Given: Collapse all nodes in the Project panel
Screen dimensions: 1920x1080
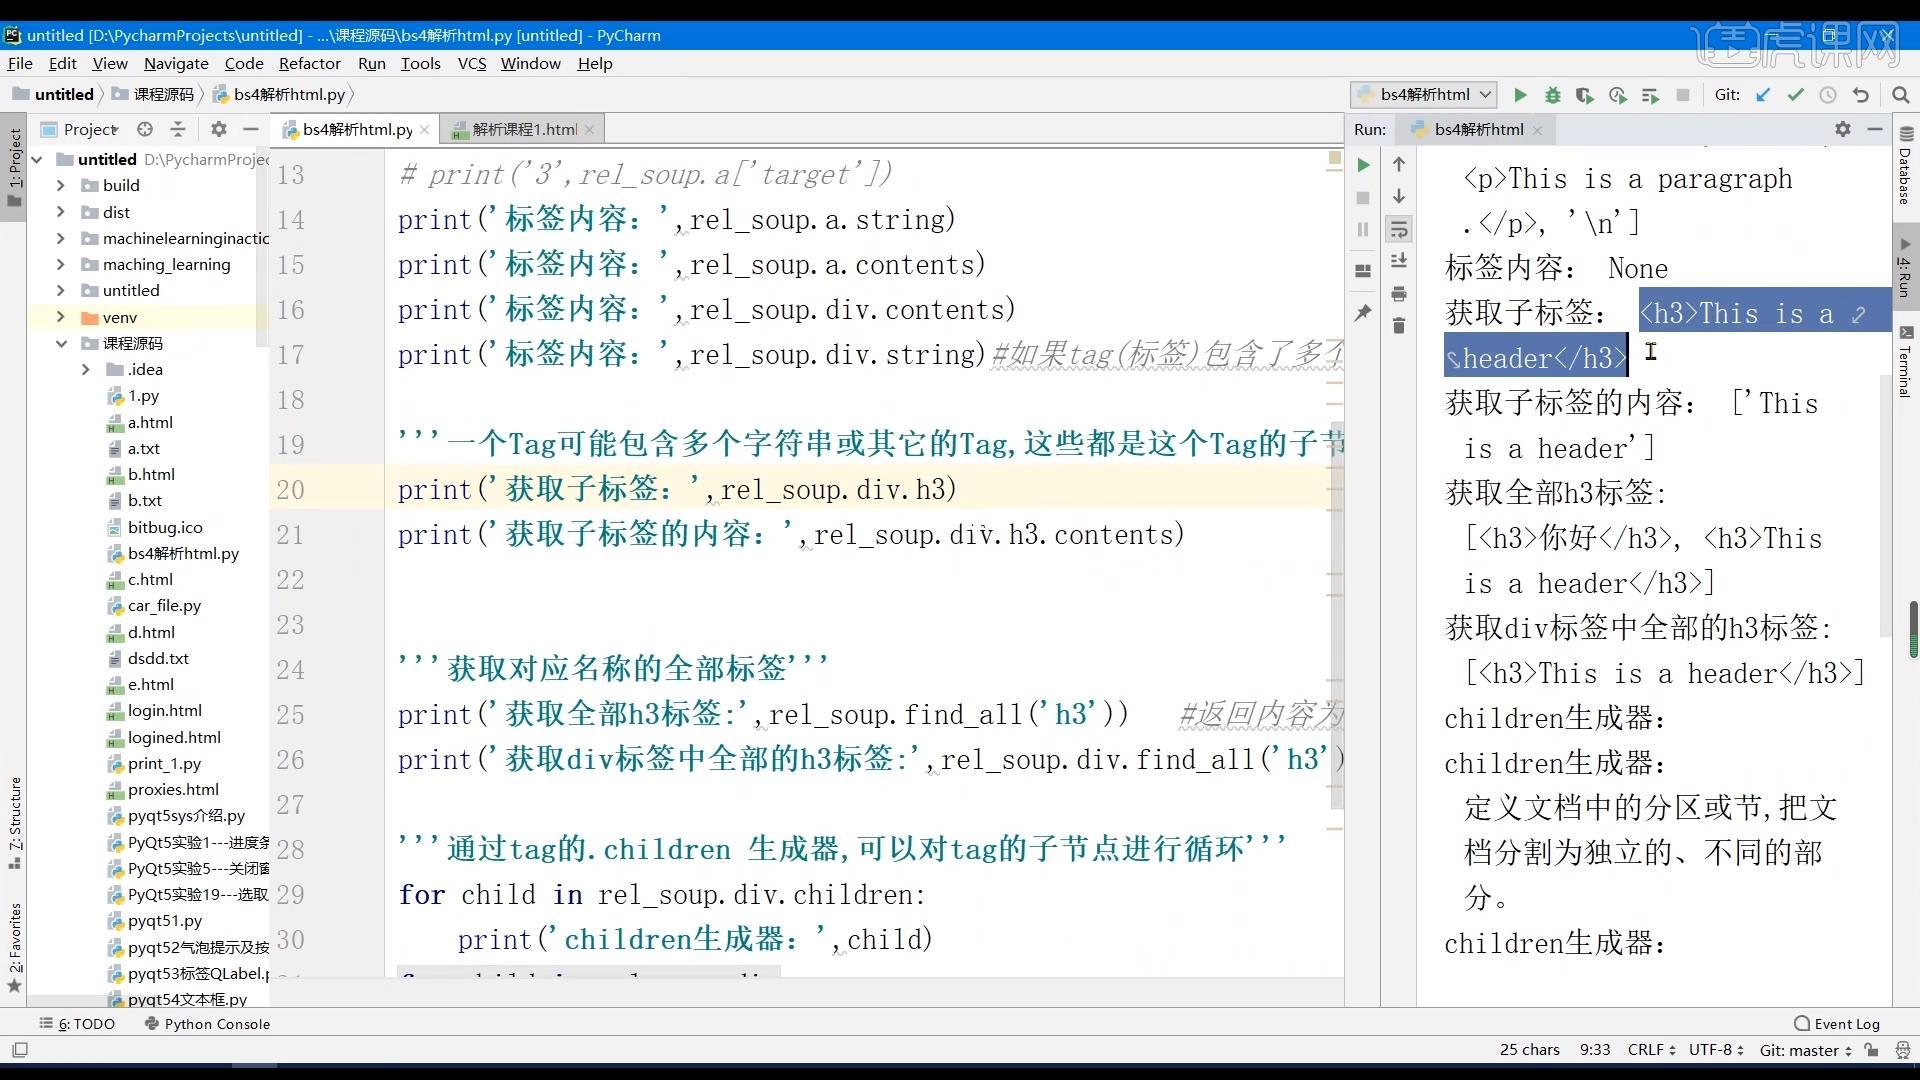Looking at the screenshot, I should pos(178,129).
